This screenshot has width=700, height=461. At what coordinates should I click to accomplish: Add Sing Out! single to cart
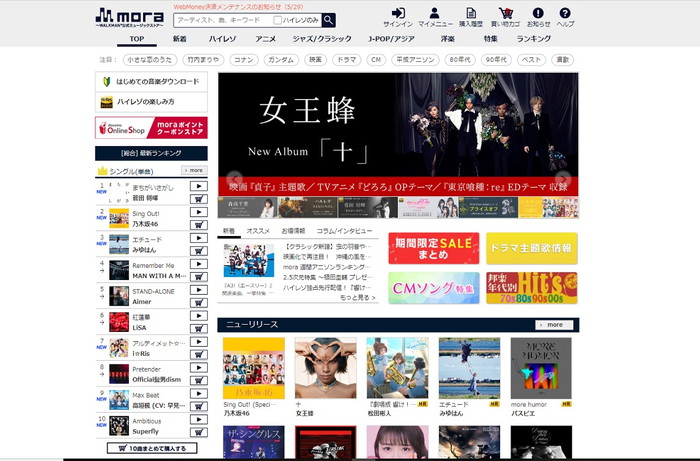pos(199,224)
